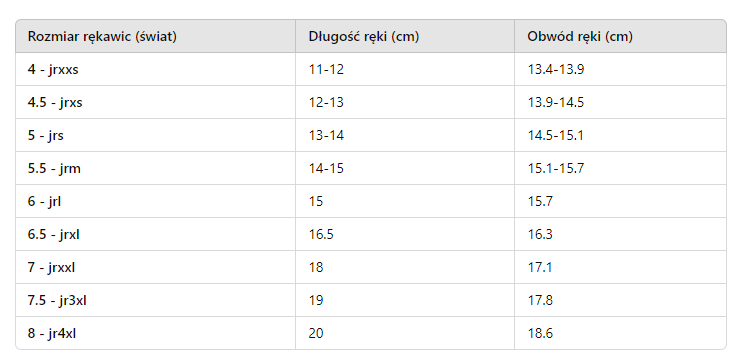Click circumference value '18.6'
Image resolution: width=734 pixels, height=361 pixels.
pyautogui.click(x=540, y=333)
